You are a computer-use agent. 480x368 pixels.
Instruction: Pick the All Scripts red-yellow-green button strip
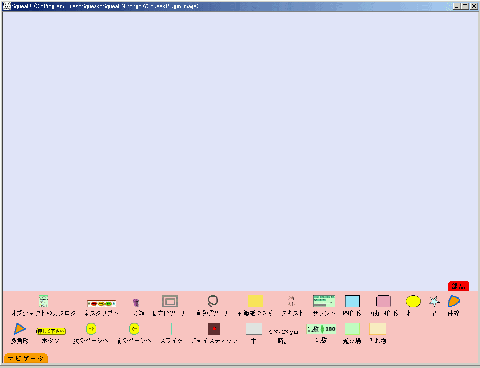[x=101, y=303]
